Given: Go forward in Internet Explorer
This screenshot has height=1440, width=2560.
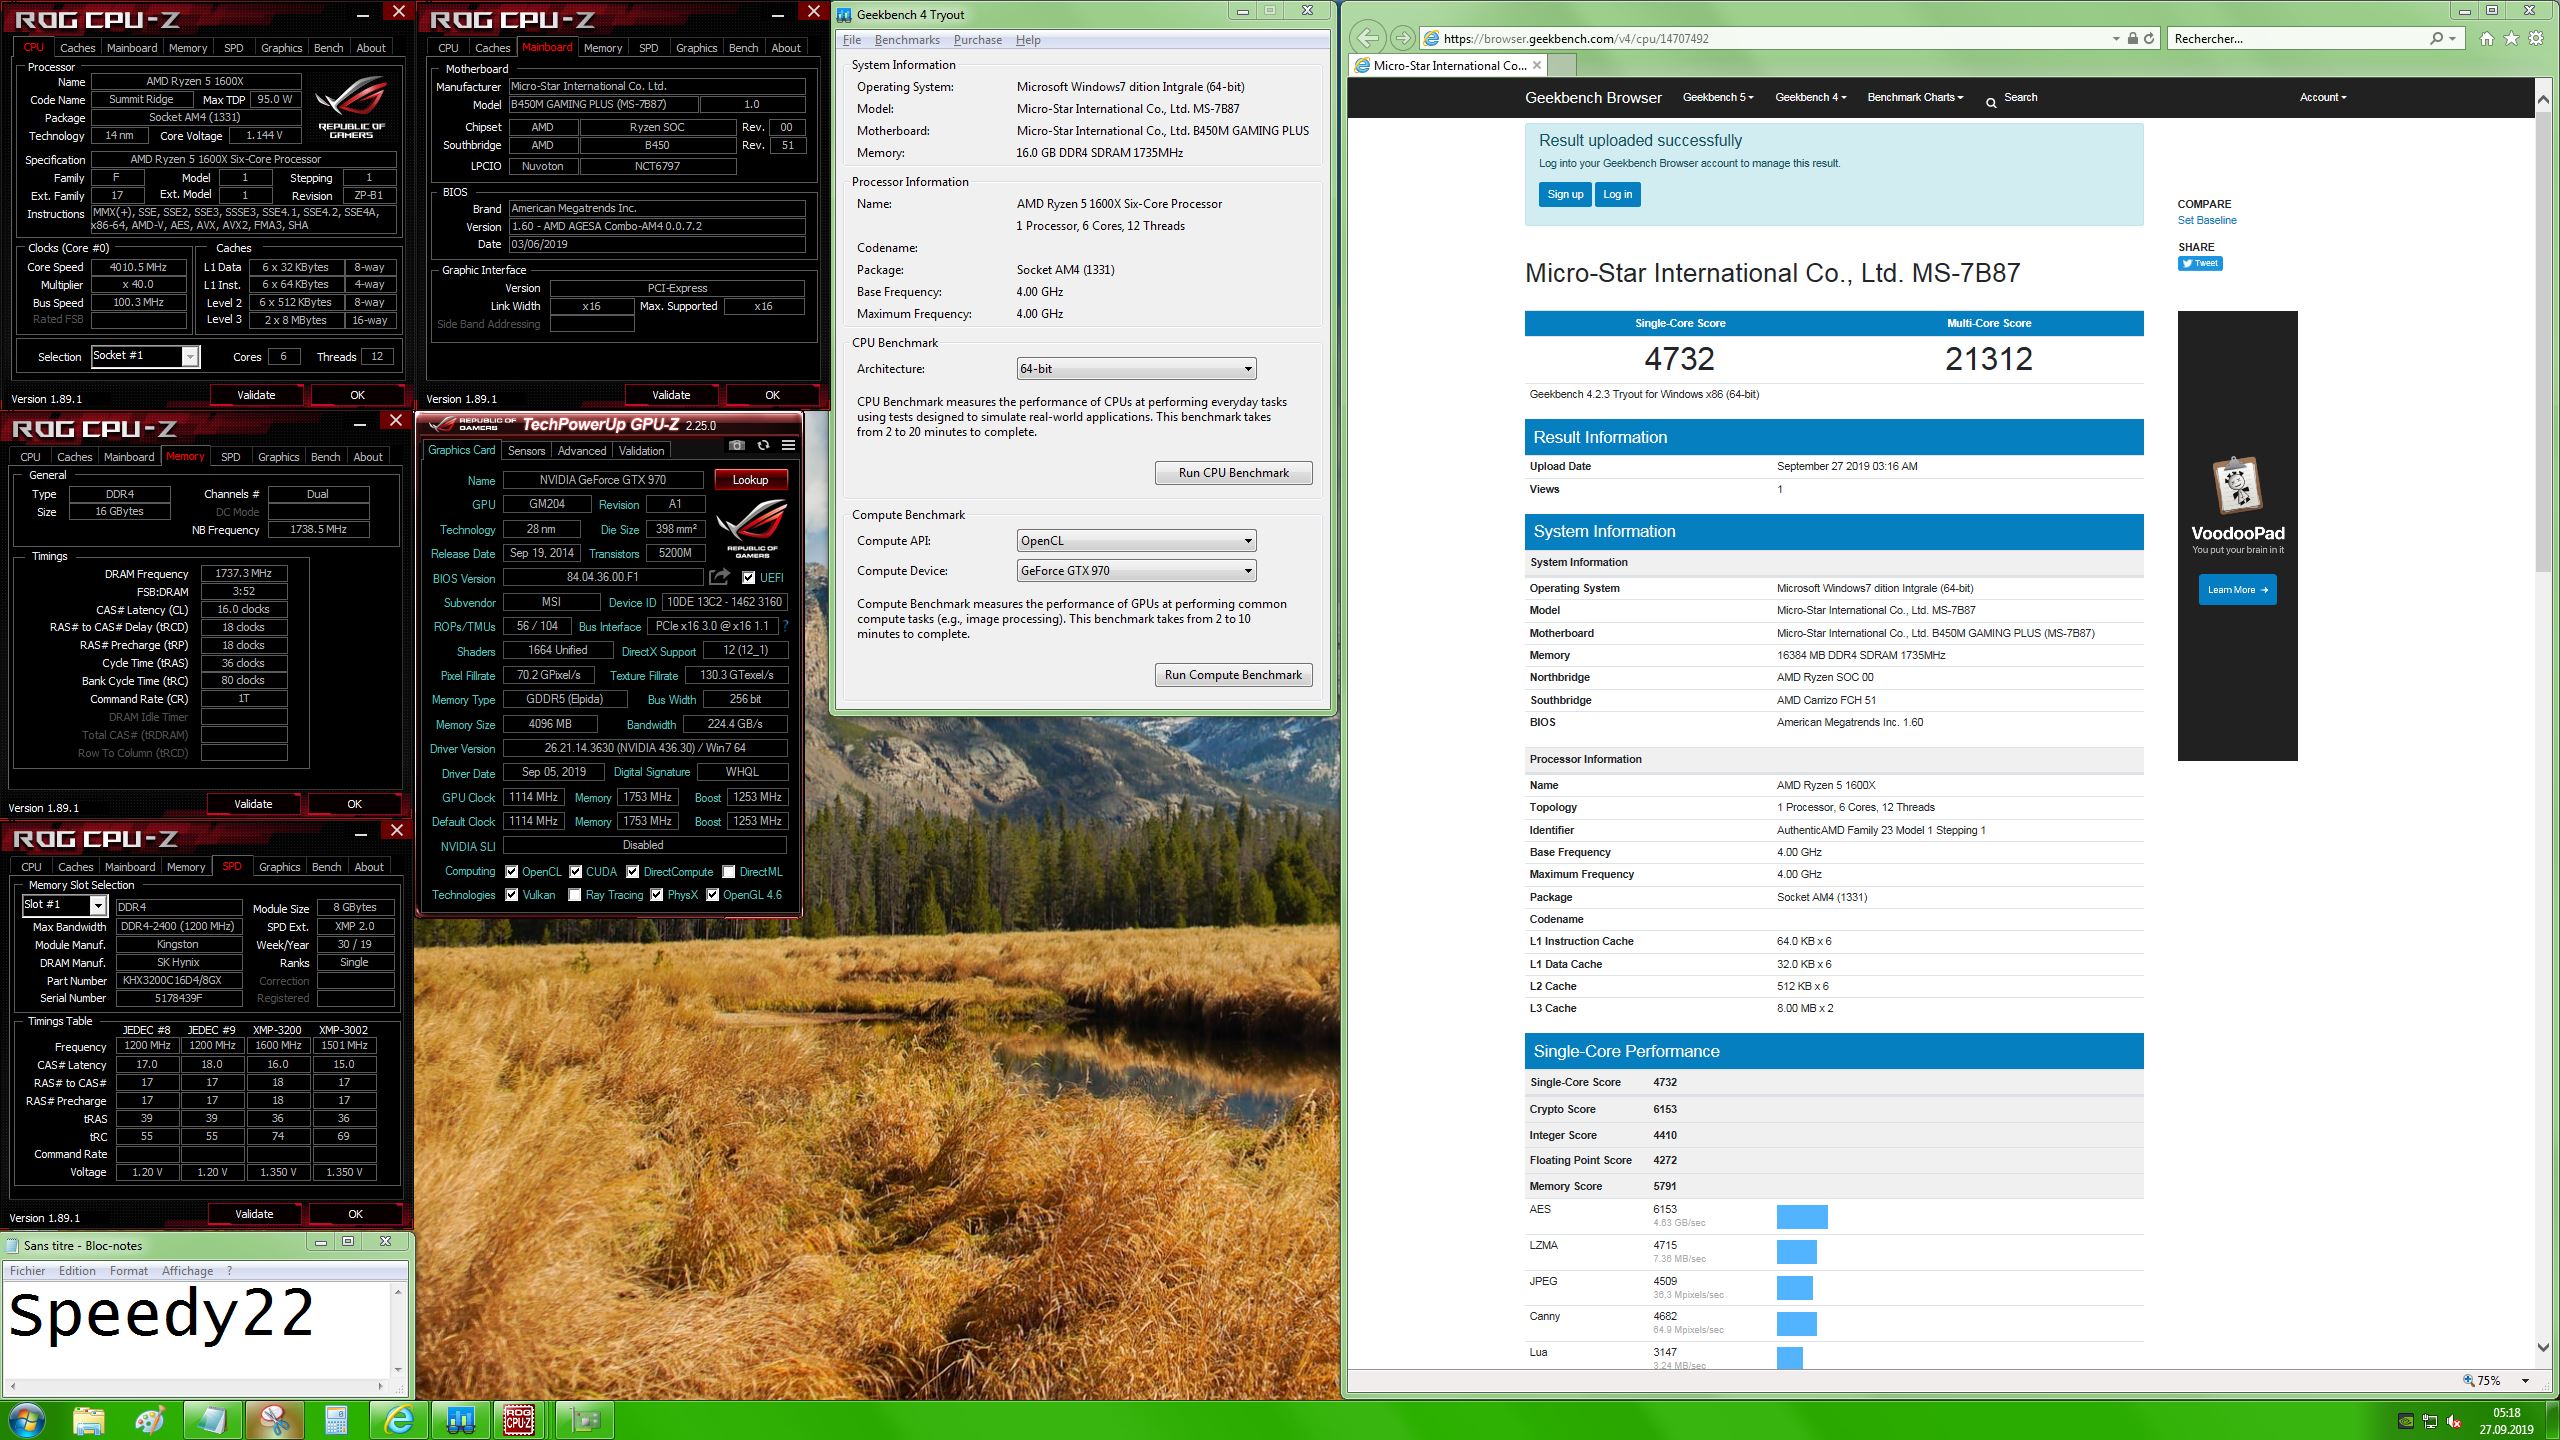Looking at the screenshot, I should tap(1403, 38).
